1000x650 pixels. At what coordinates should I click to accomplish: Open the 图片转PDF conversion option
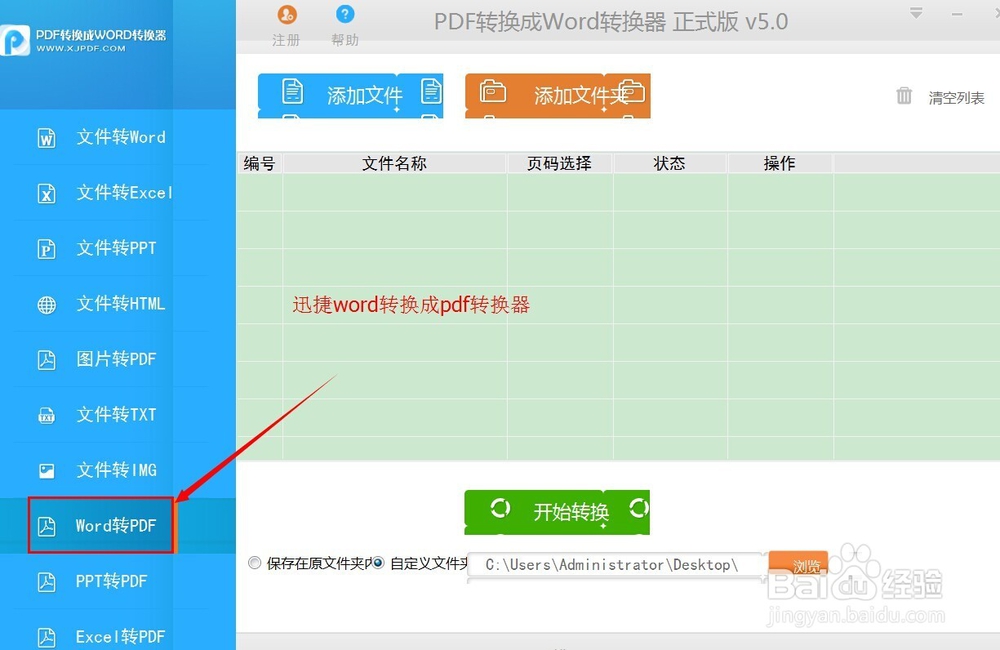click(47, 359)
